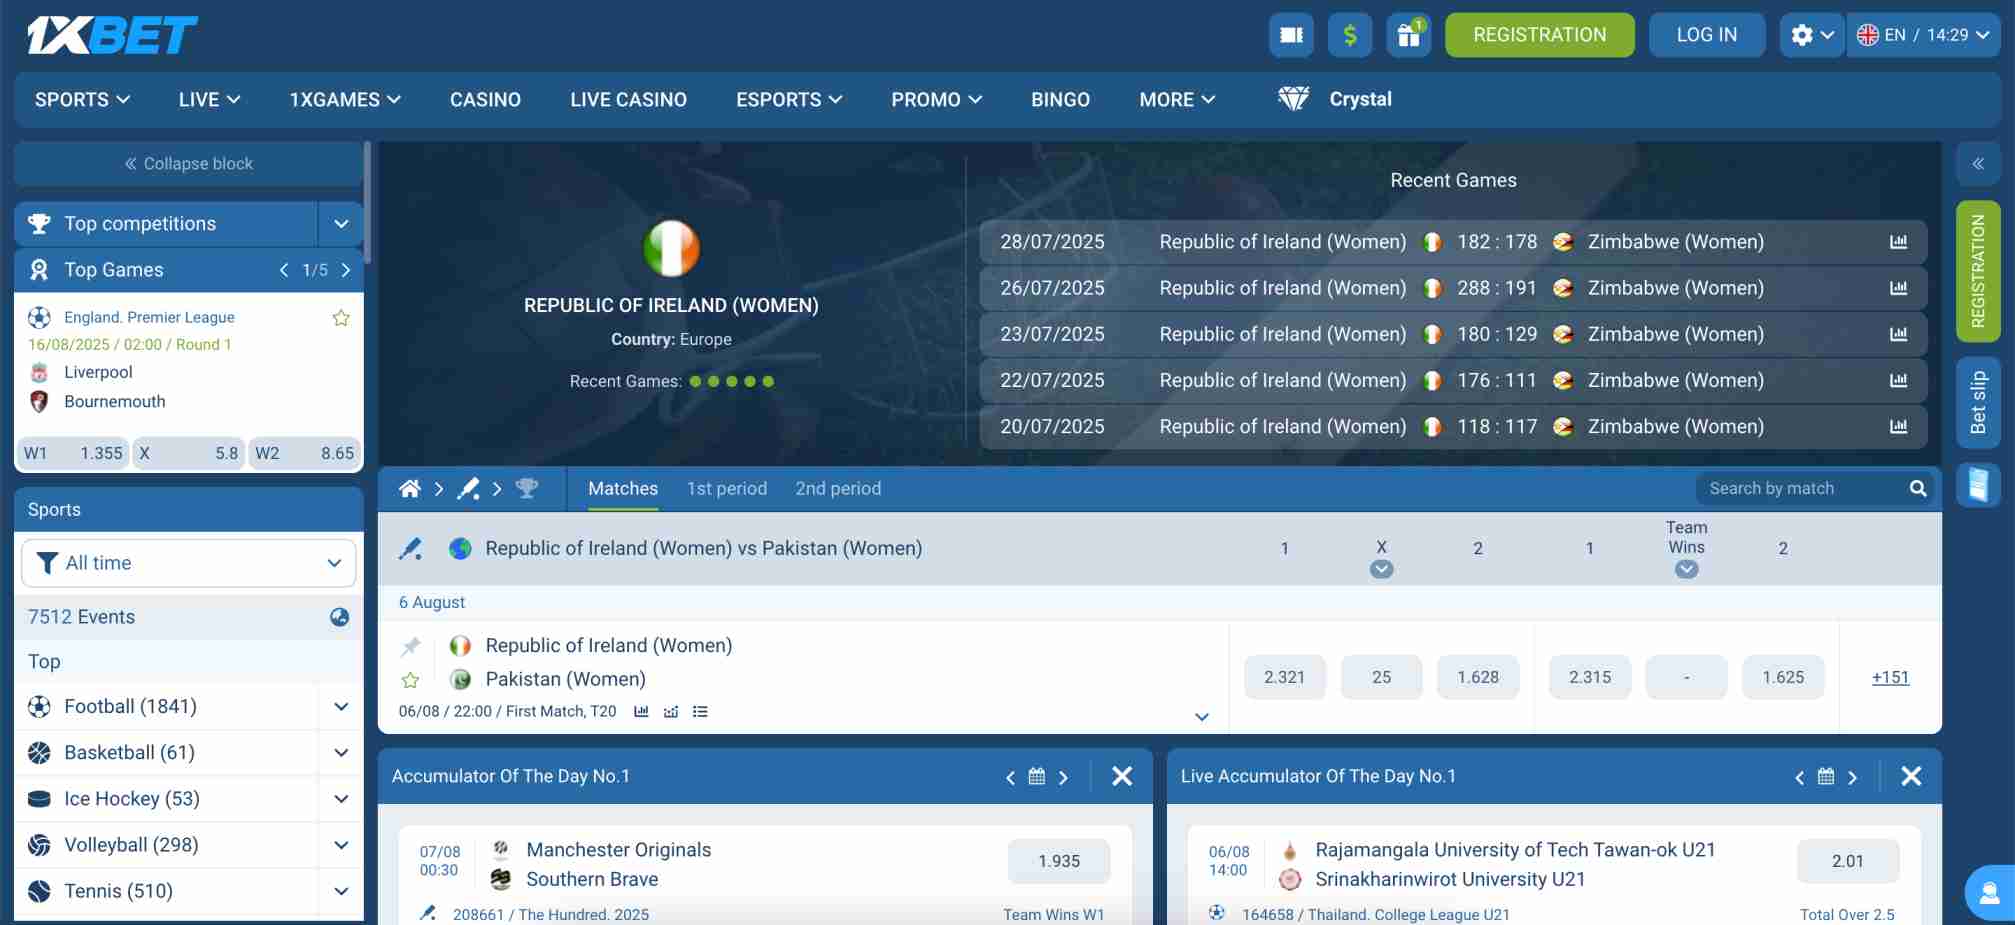
Task: Open the 1XGAMES menu
Action: [345, 100]
